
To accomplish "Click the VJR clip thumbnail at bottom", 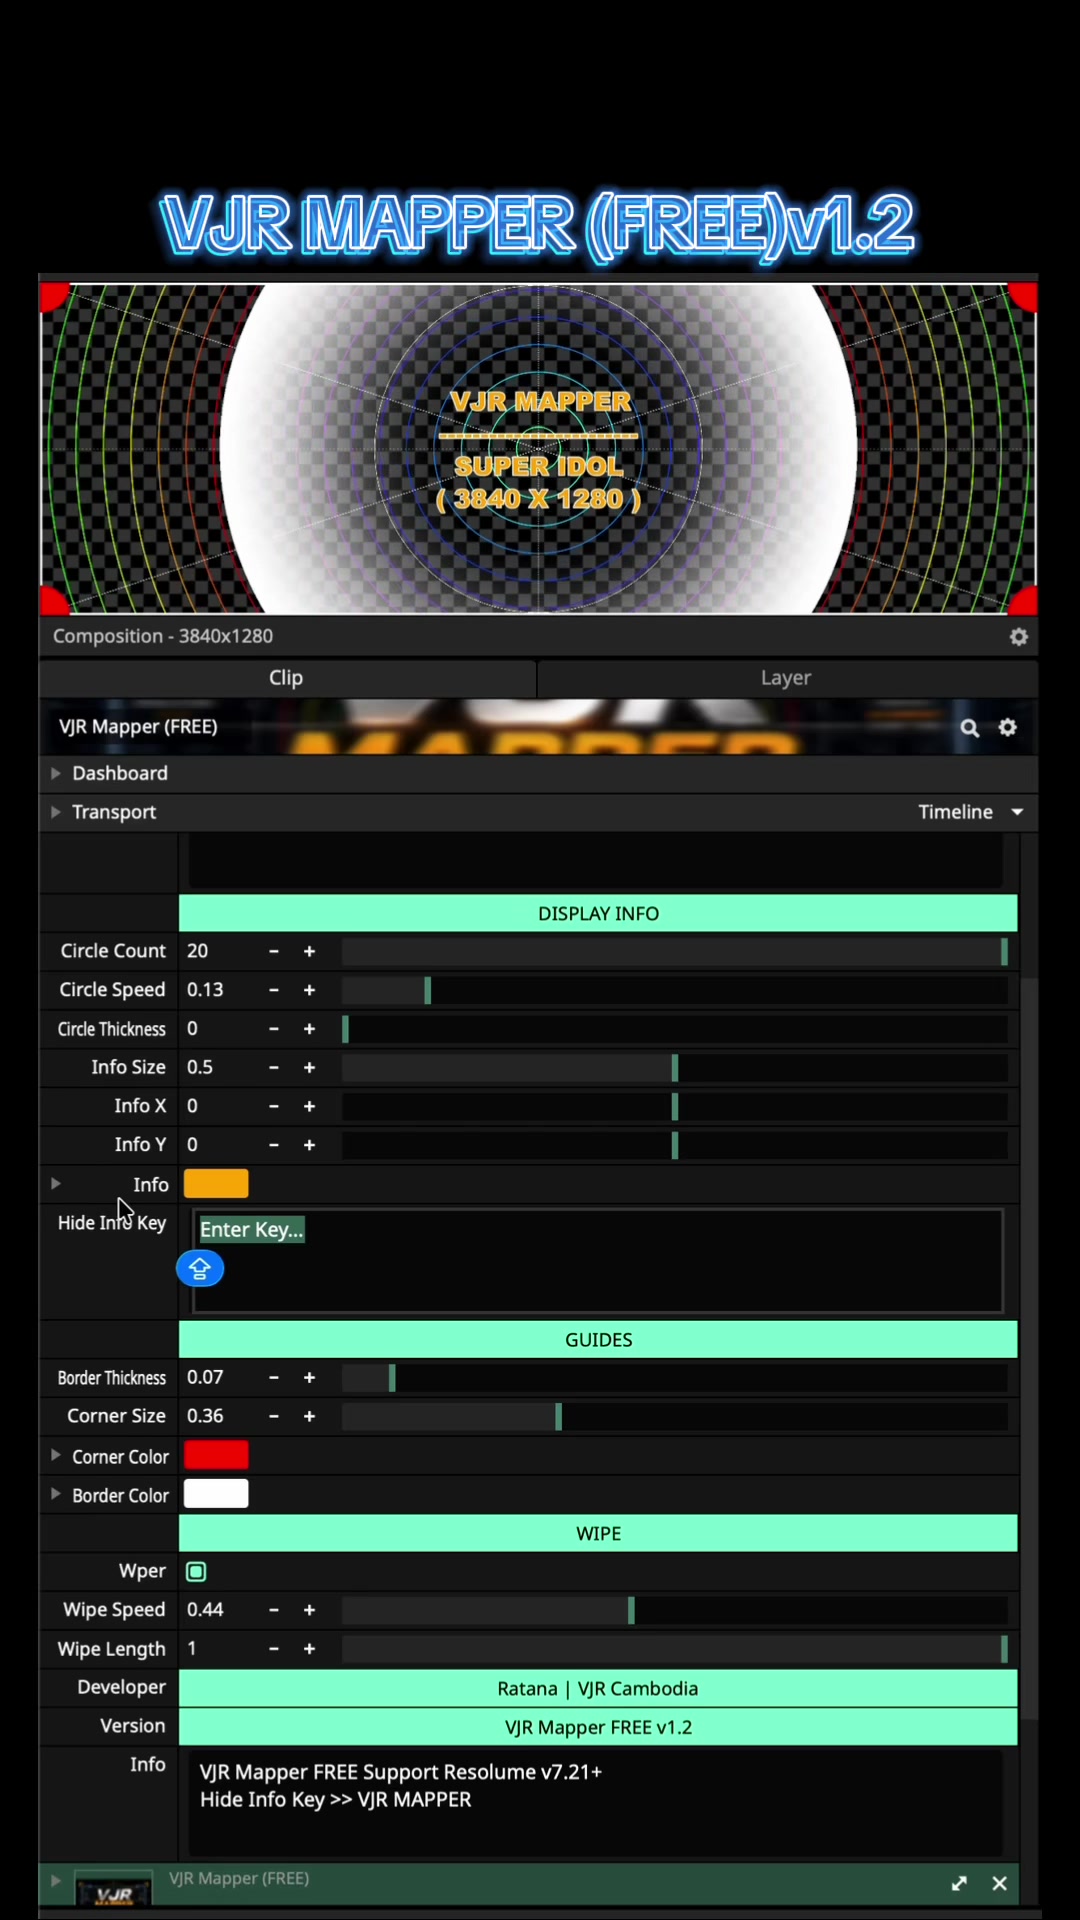I will pyautogui.click(x=114, y=1889).
